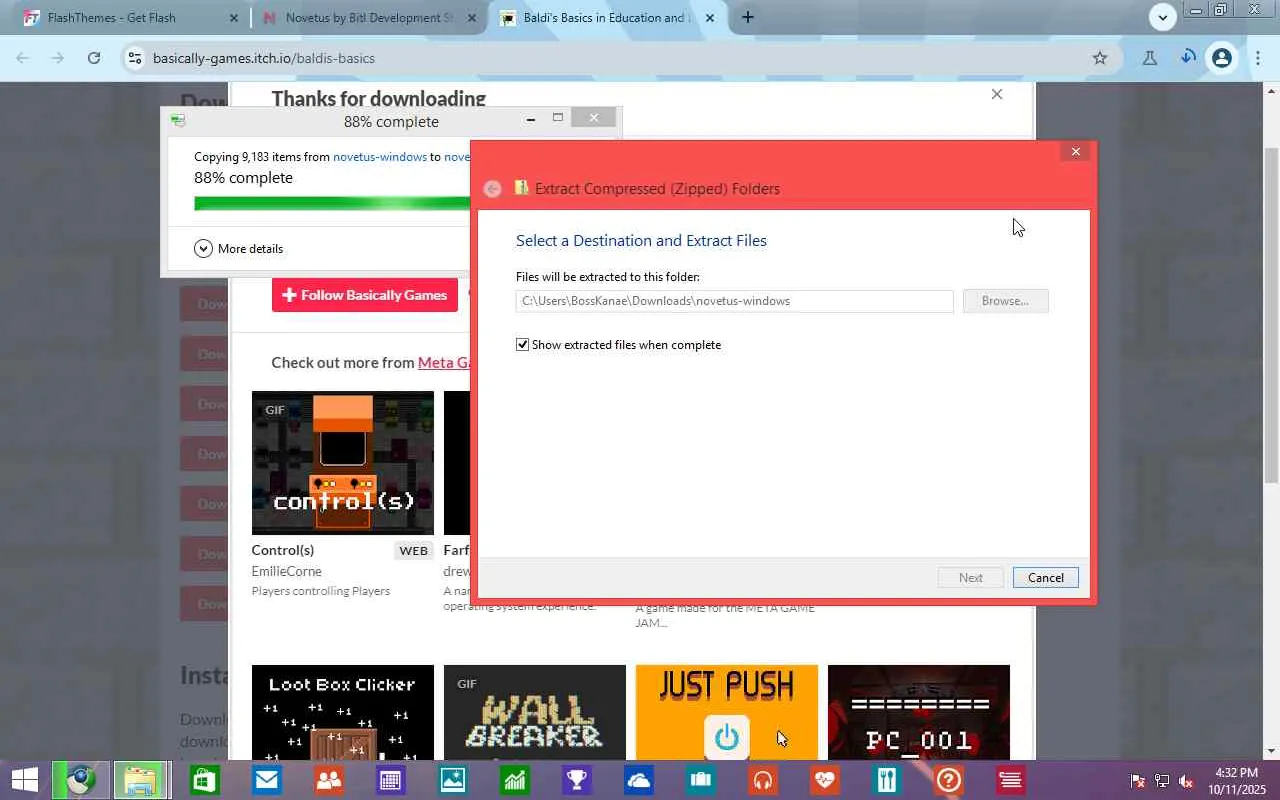
Task: Open Chrome from the taskbar
Action: tap(81, 780)
